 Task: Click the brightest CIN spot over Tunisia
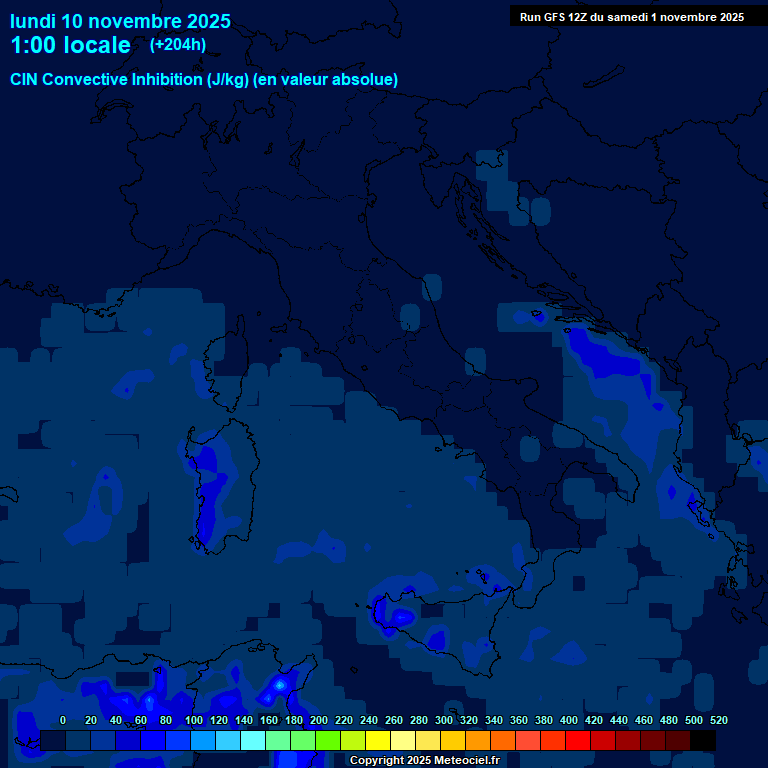281,685
